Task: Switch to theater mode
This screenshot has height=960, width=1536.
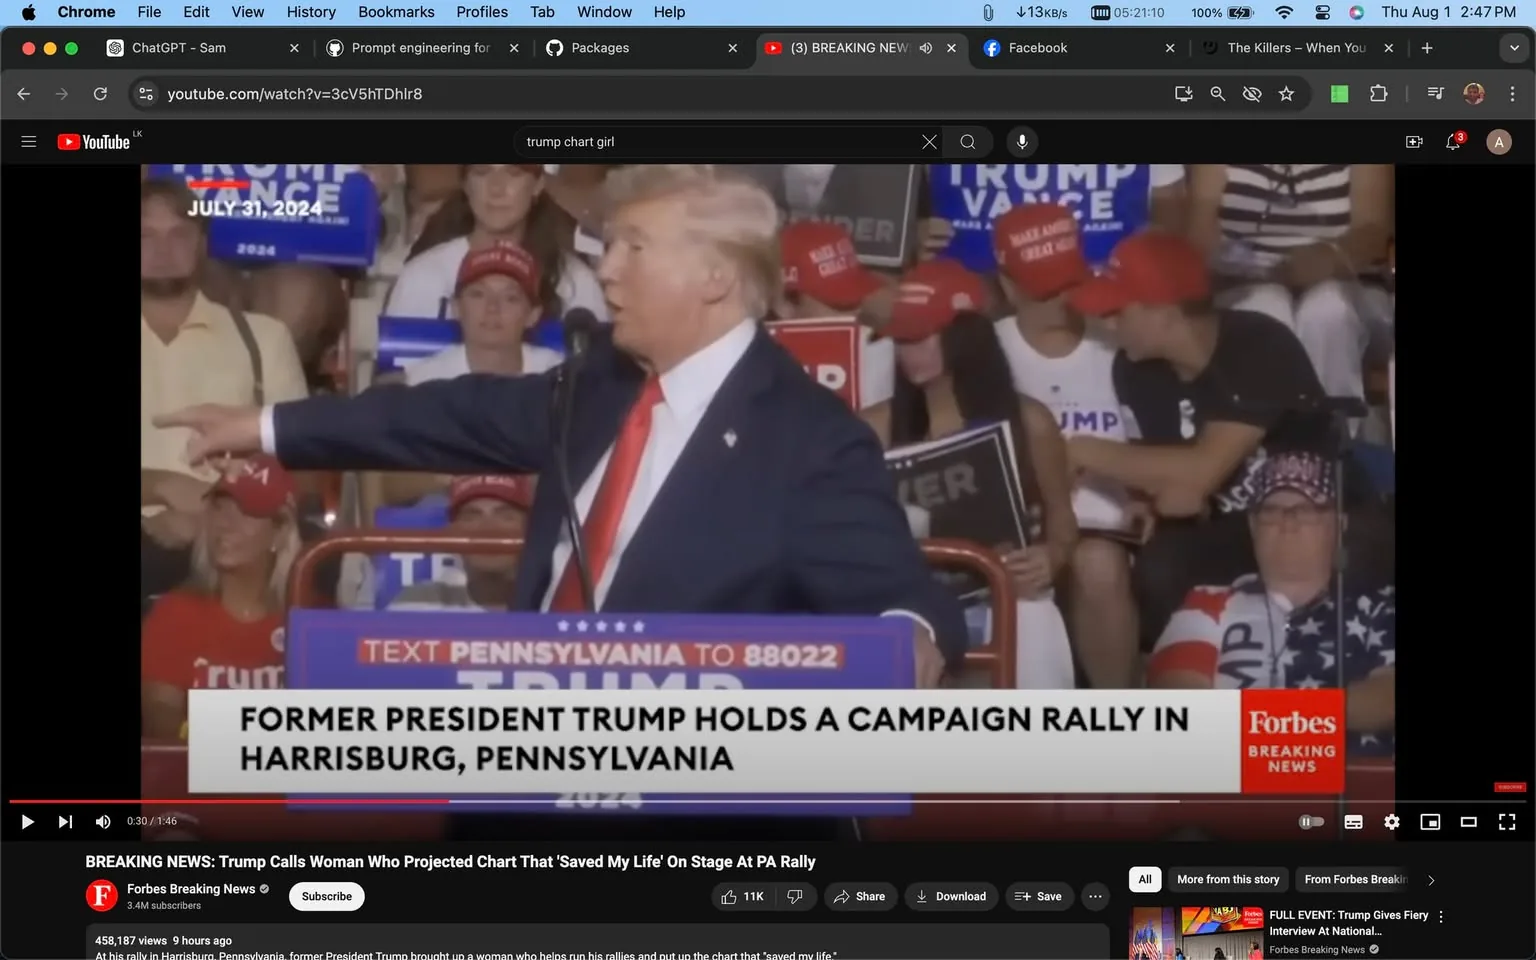Action: pyautogui.click(x=1468, y=821)
